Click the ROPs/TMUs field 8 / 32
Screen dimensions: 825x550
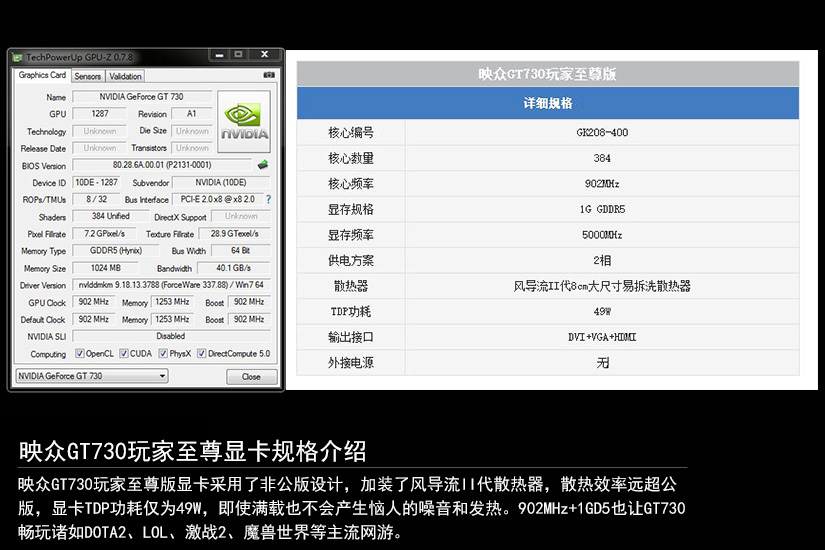pos(96,199)
